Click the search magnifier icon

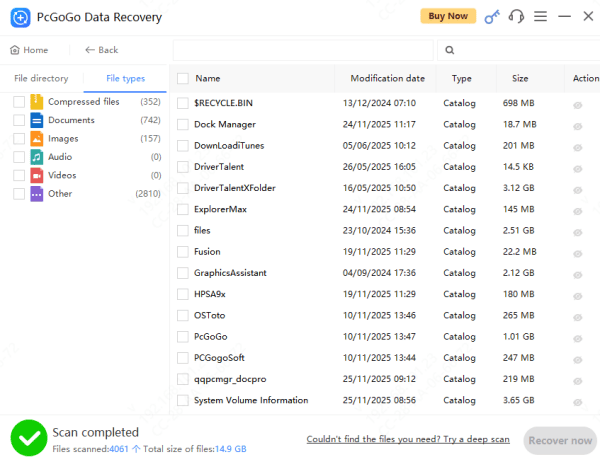tap(450, 49)
